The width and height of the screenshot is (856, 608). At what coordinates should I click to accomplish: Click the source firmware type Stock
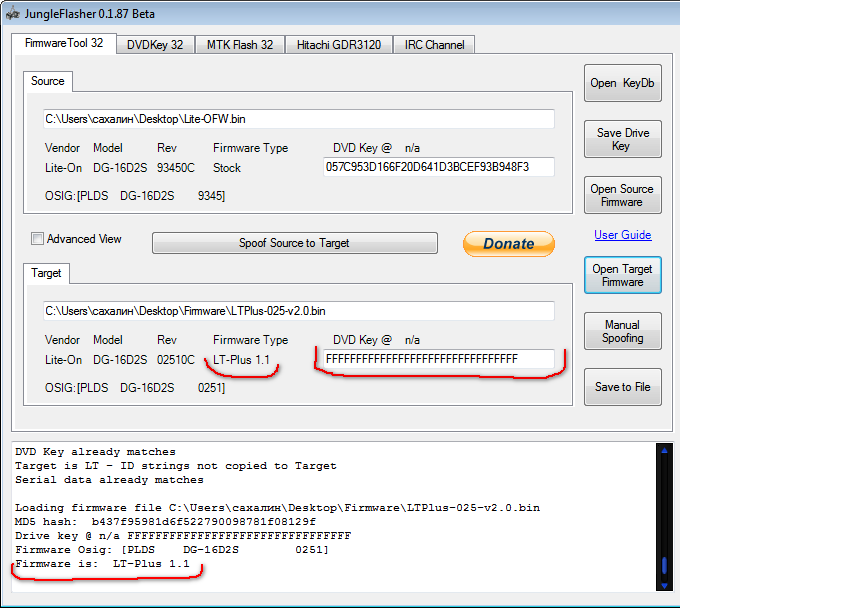click(x=227, y=168)
